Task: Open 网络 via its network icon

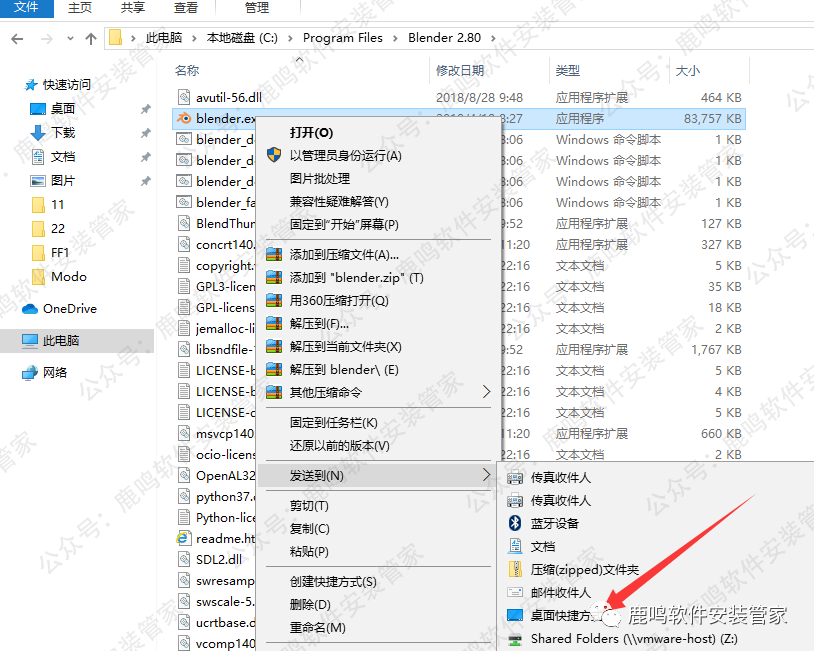Action: point(29,374)
